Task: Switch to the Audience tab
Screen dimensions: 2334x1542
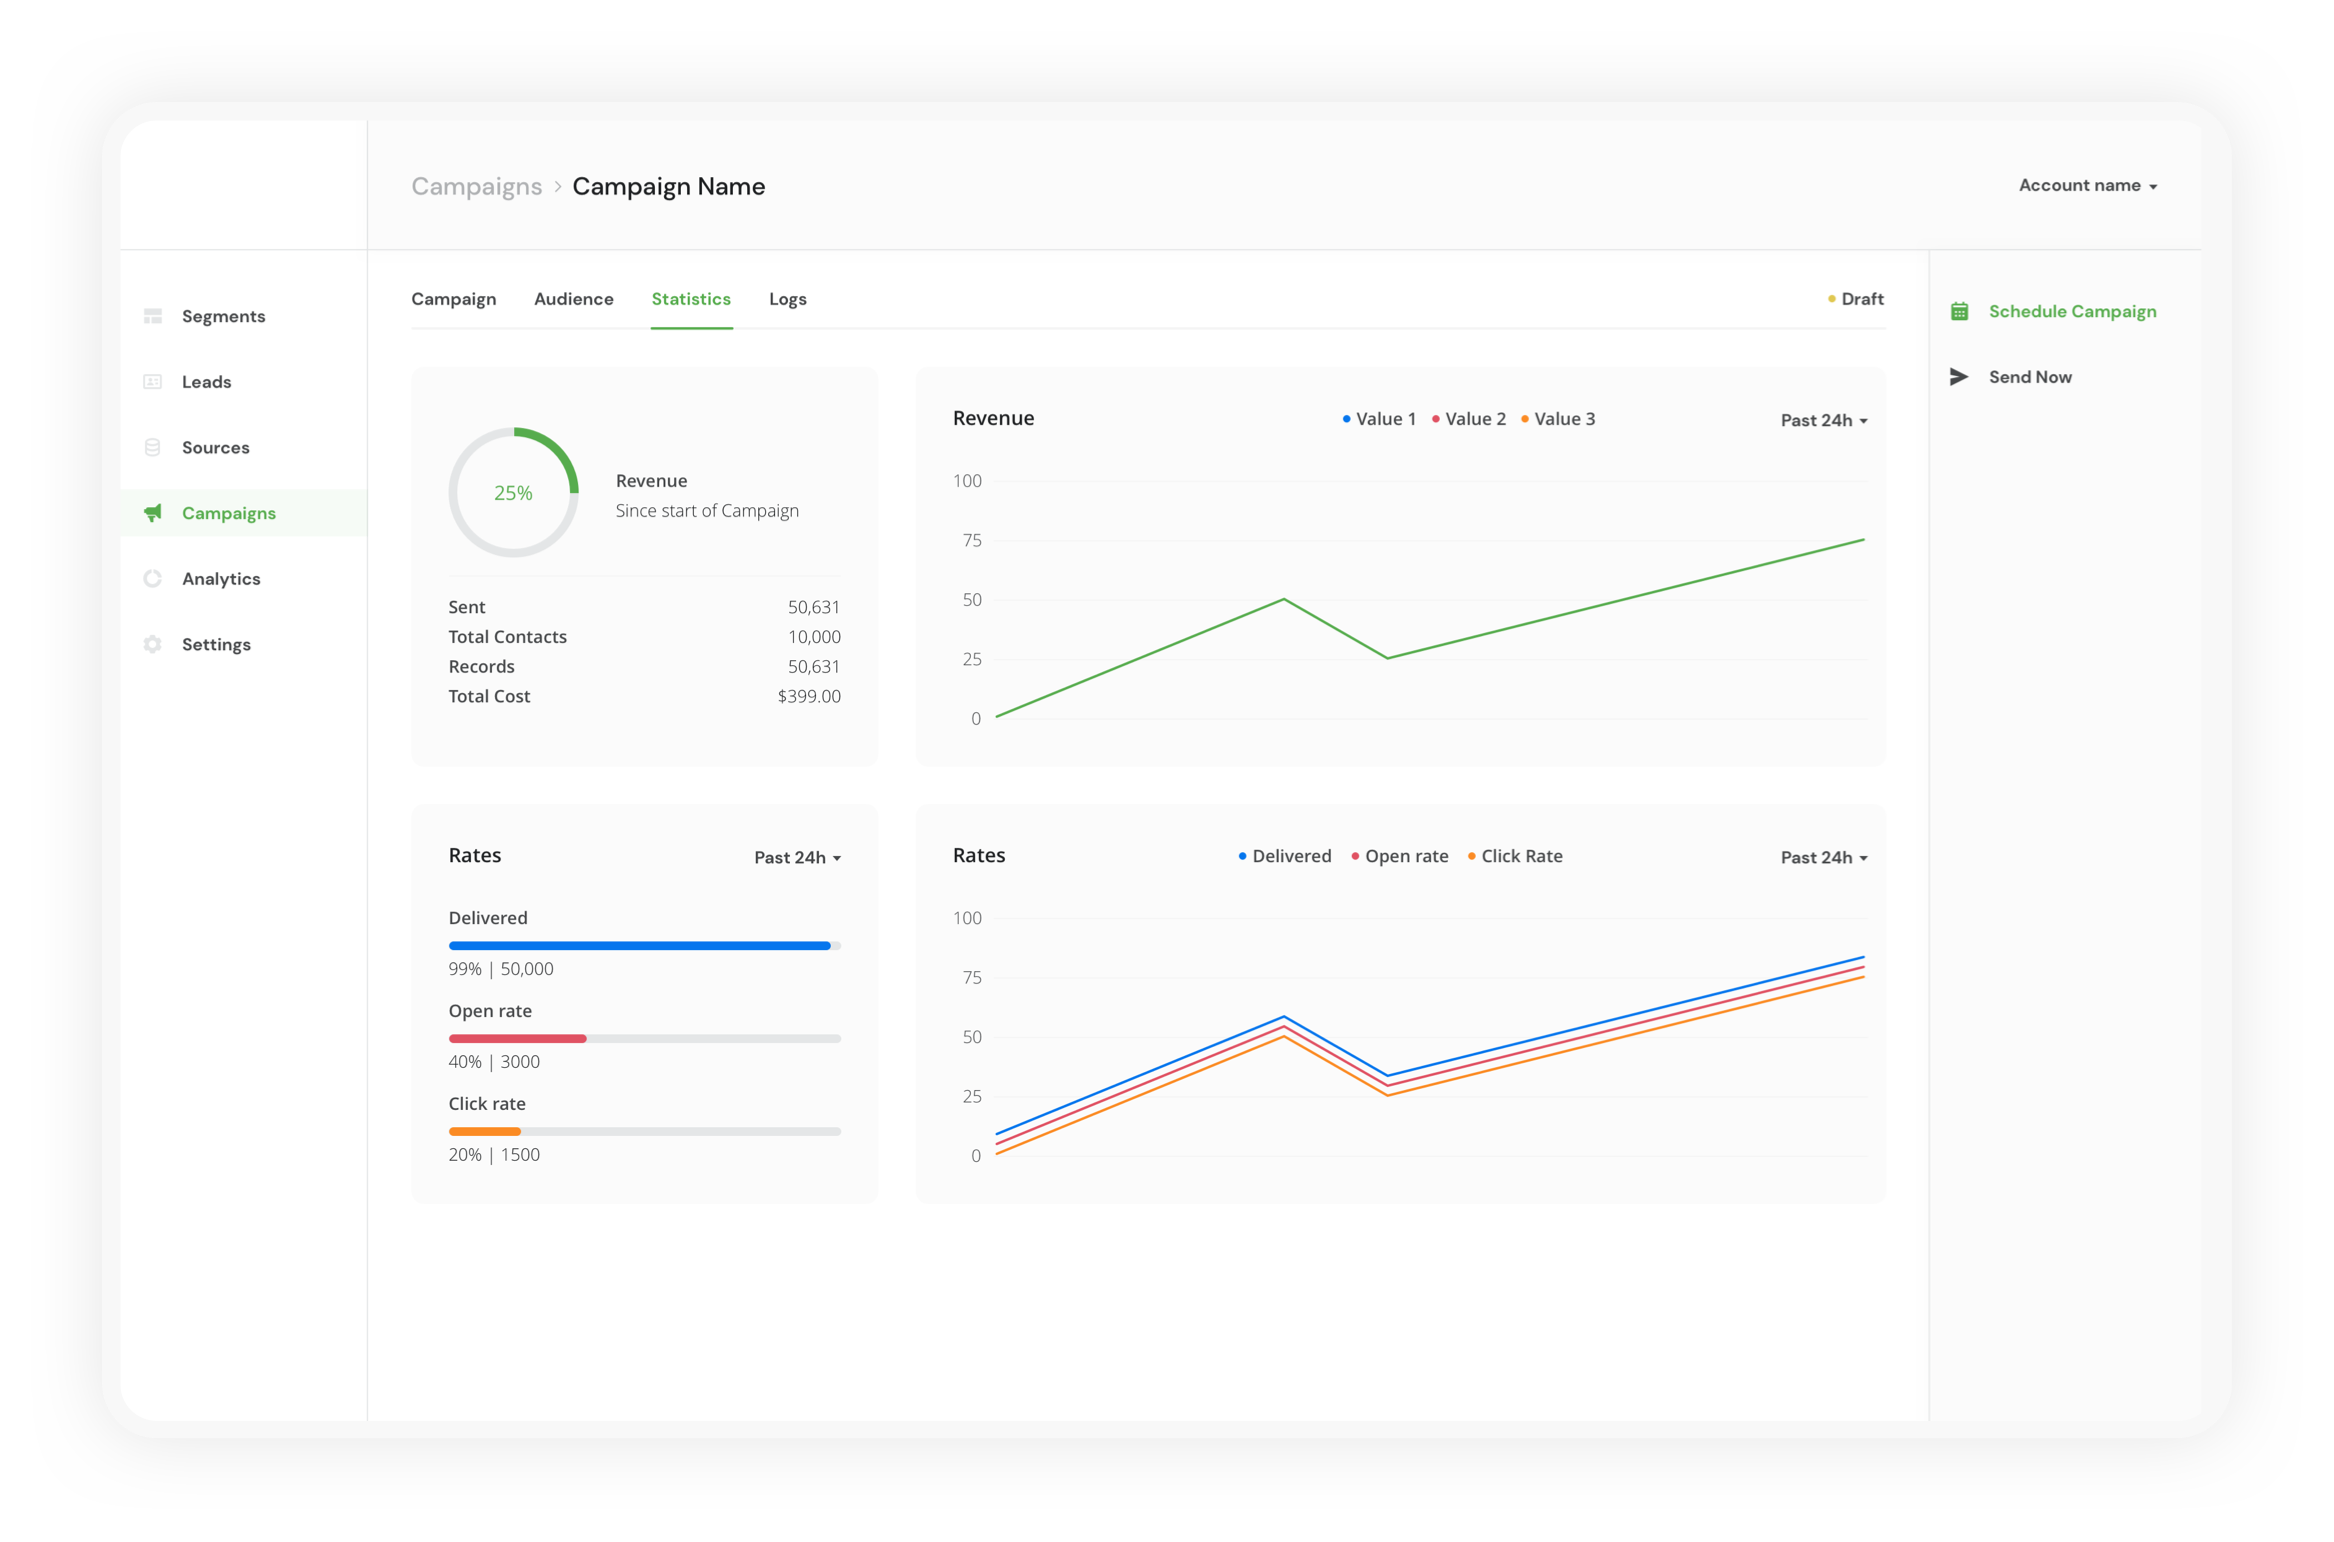Action: click(574, 299)
